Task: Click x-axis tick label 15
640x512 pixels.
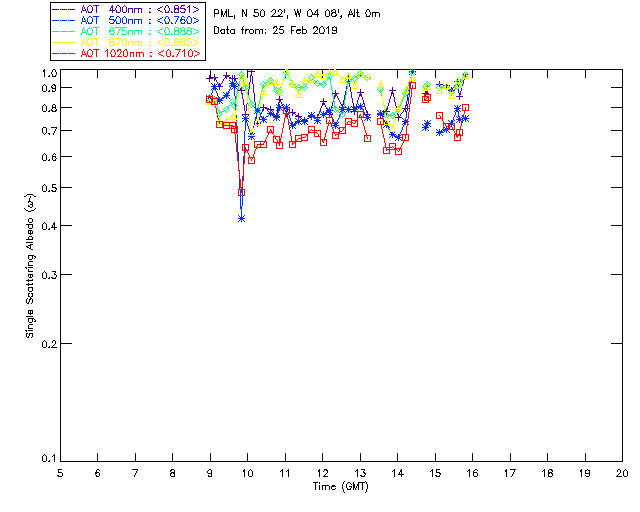Action: [435, 473]
